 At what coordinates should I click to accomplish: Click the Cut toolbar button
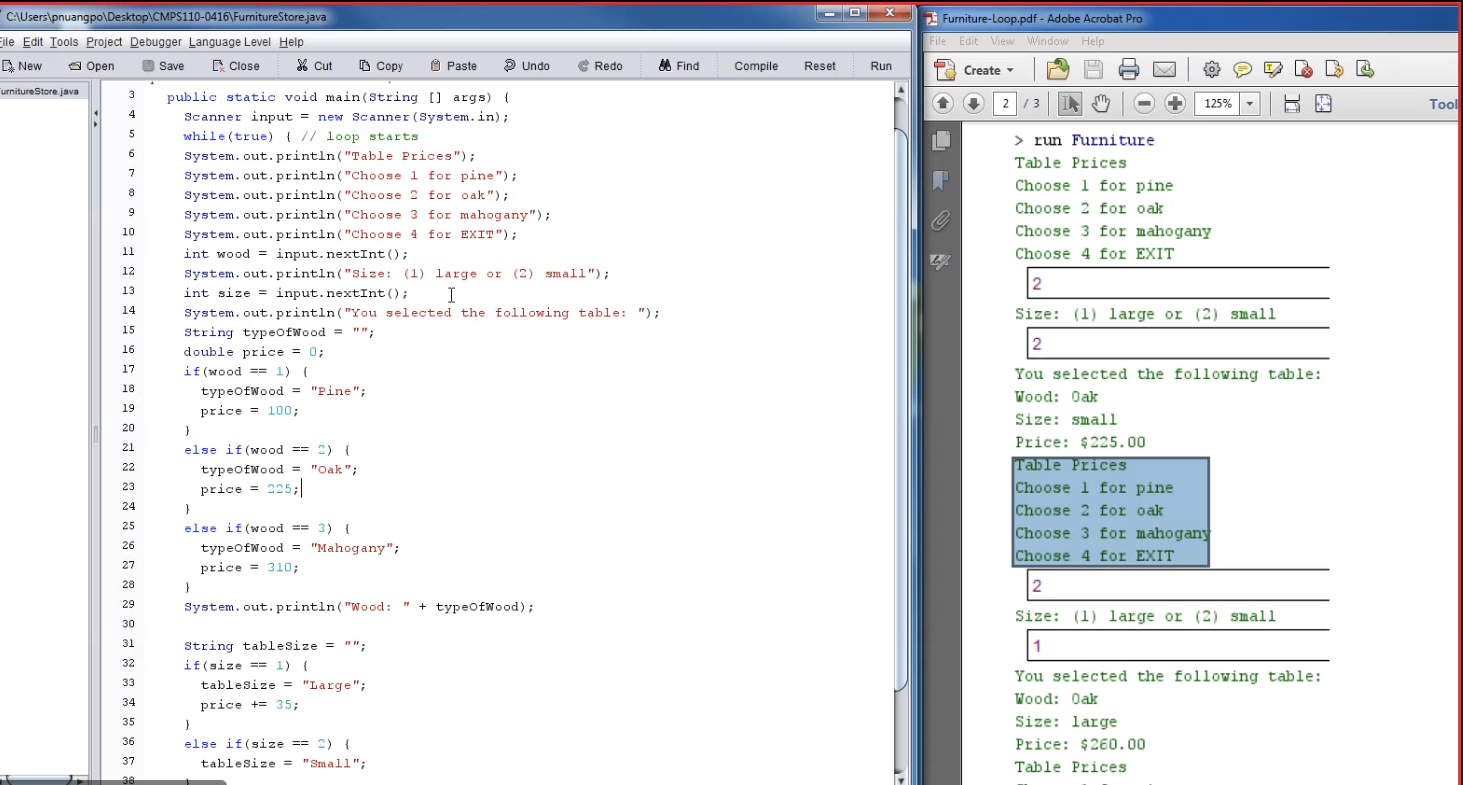click(x=314, y=66)
